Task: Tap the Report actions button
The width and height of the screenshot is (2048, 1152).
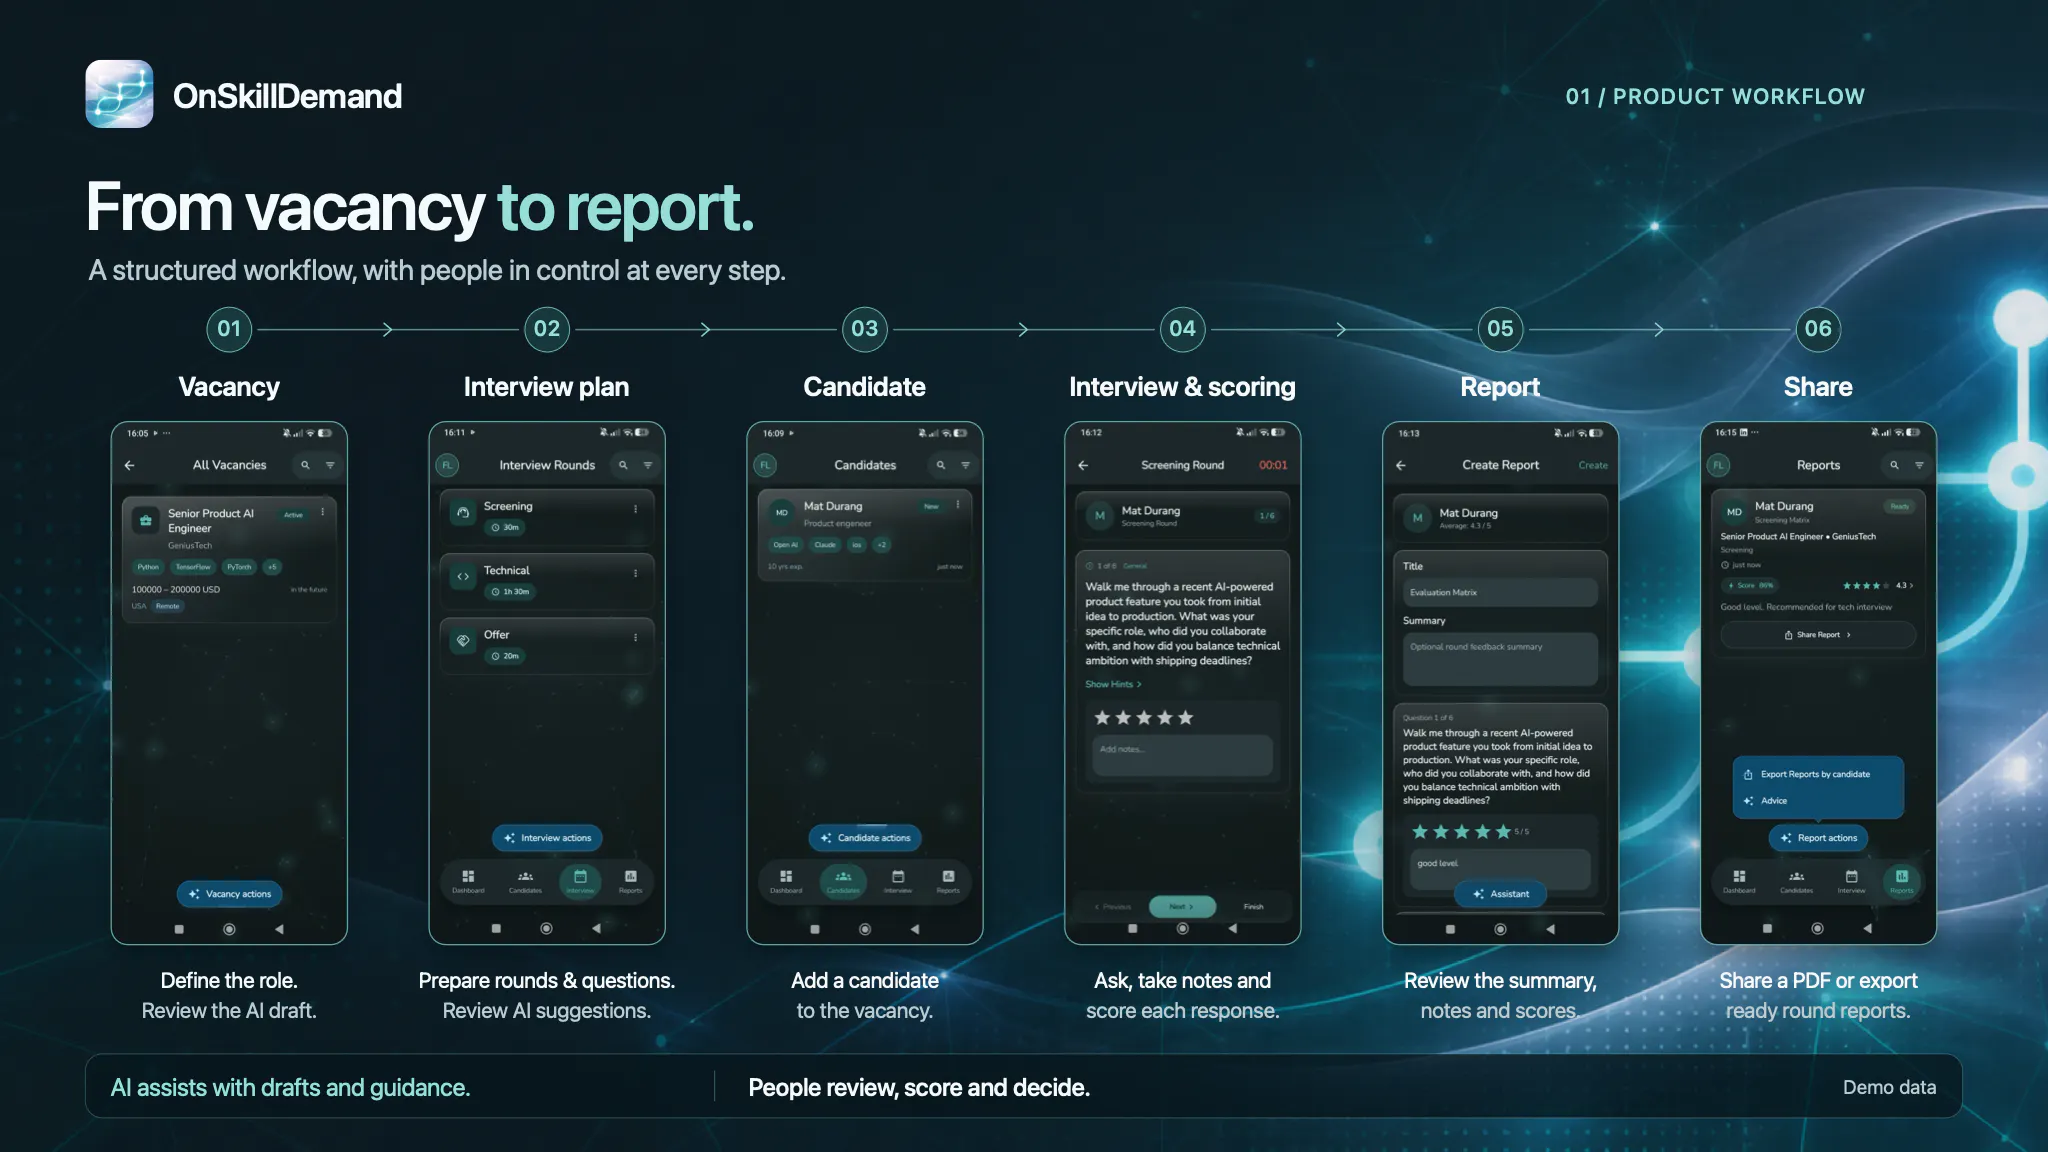Action: [1818, 838]
